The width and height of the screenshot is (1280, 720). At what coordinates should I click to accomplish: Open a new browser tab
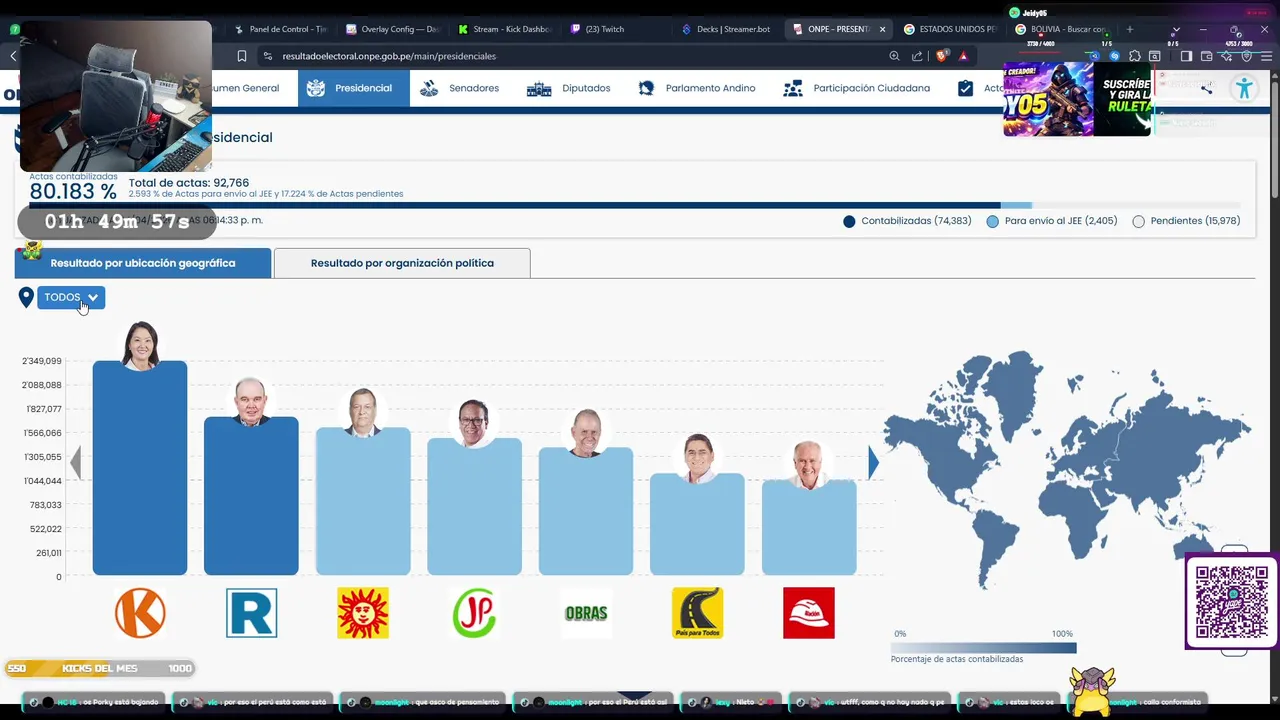coord(1130,29)
